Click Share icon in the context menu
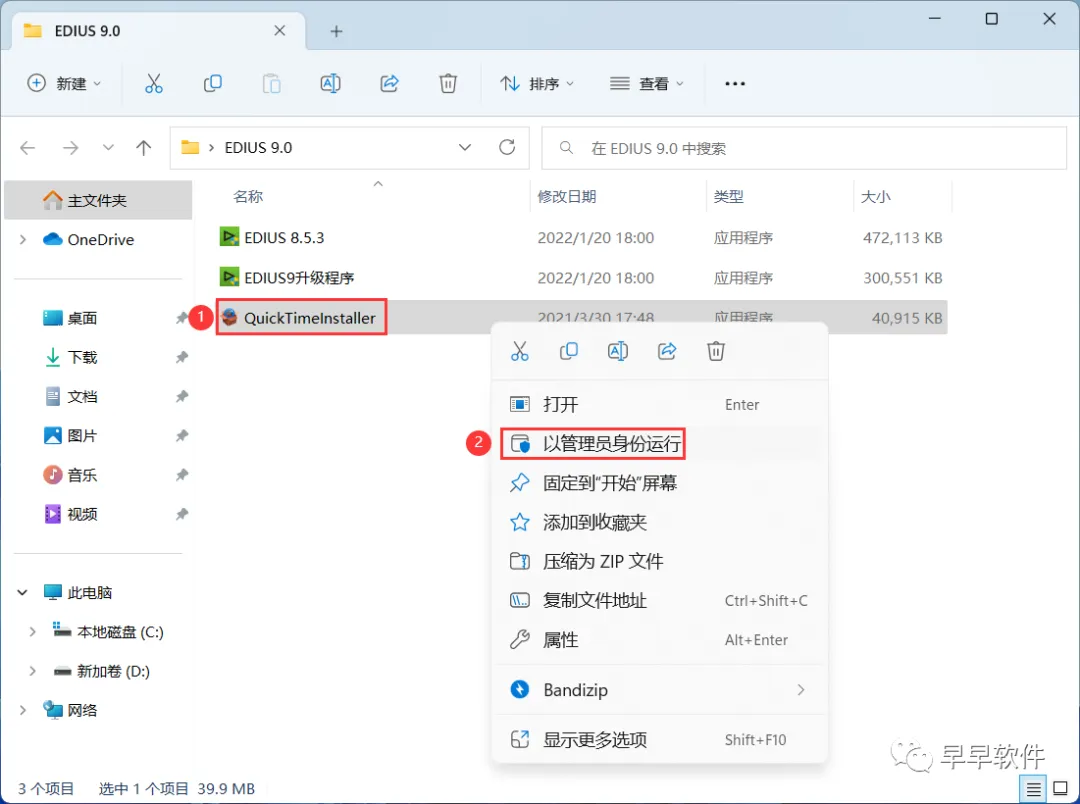 coord(667,351)
